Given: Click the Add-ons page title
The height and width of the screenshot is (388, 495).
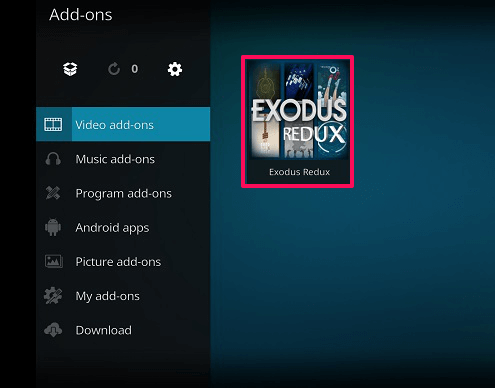Looking at the screenshot, I should (x=81, y=15).
